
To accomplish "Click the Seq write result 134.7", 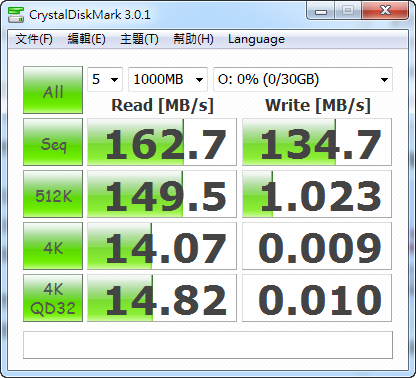I will point(317,142).
